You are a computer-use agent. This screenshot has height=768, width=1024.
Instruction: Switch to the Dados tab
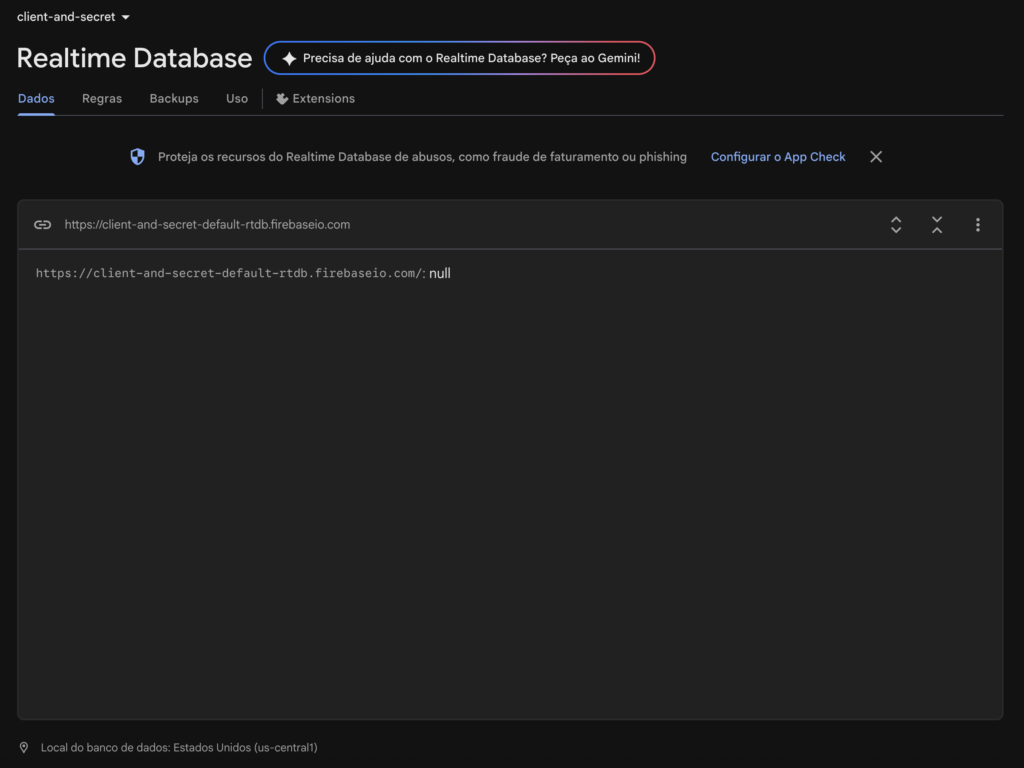click(36, 99)
